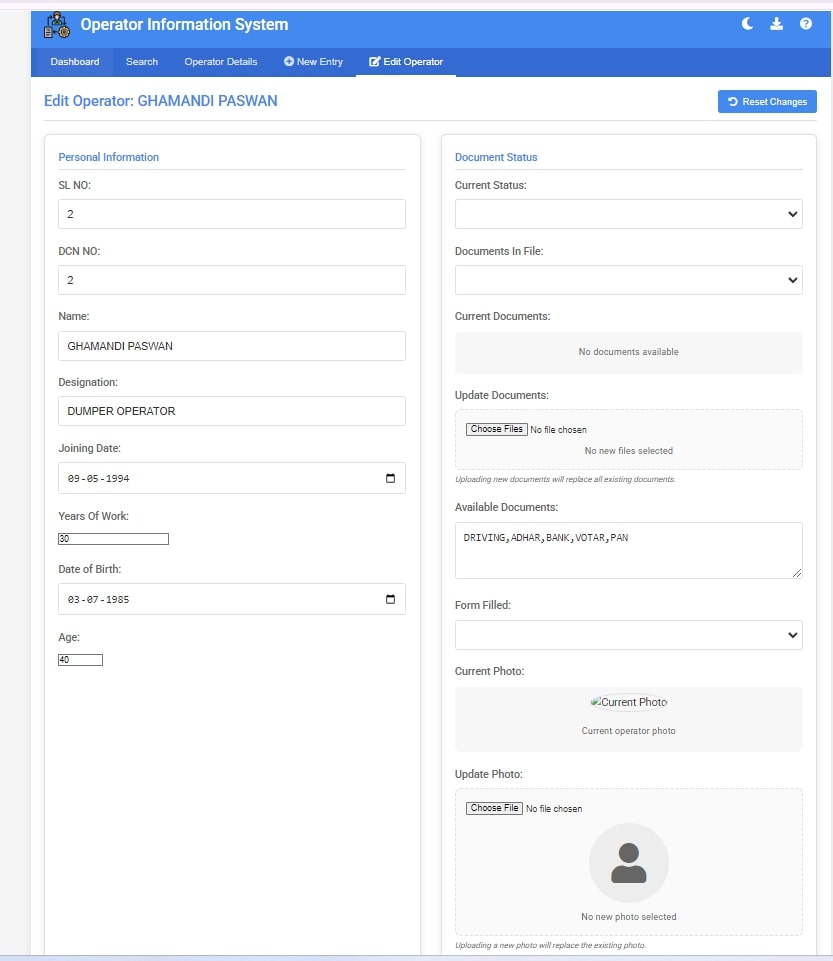This screenshot has height=961, width=833.
Task: Open Date of Birth calendar picker icon
Action: (390, 599)
